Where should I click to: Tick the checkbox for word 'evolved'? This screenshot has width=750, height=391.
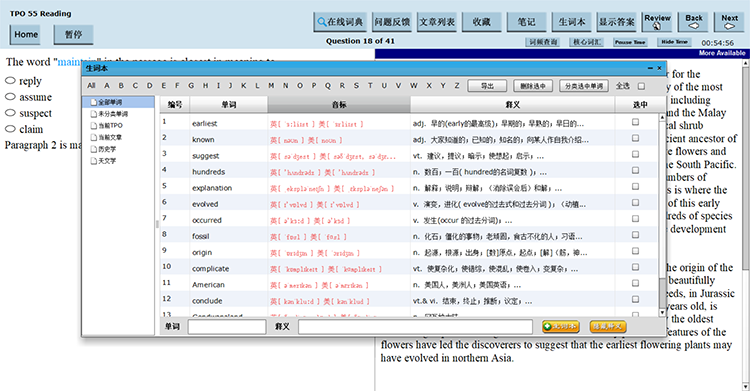635,202
